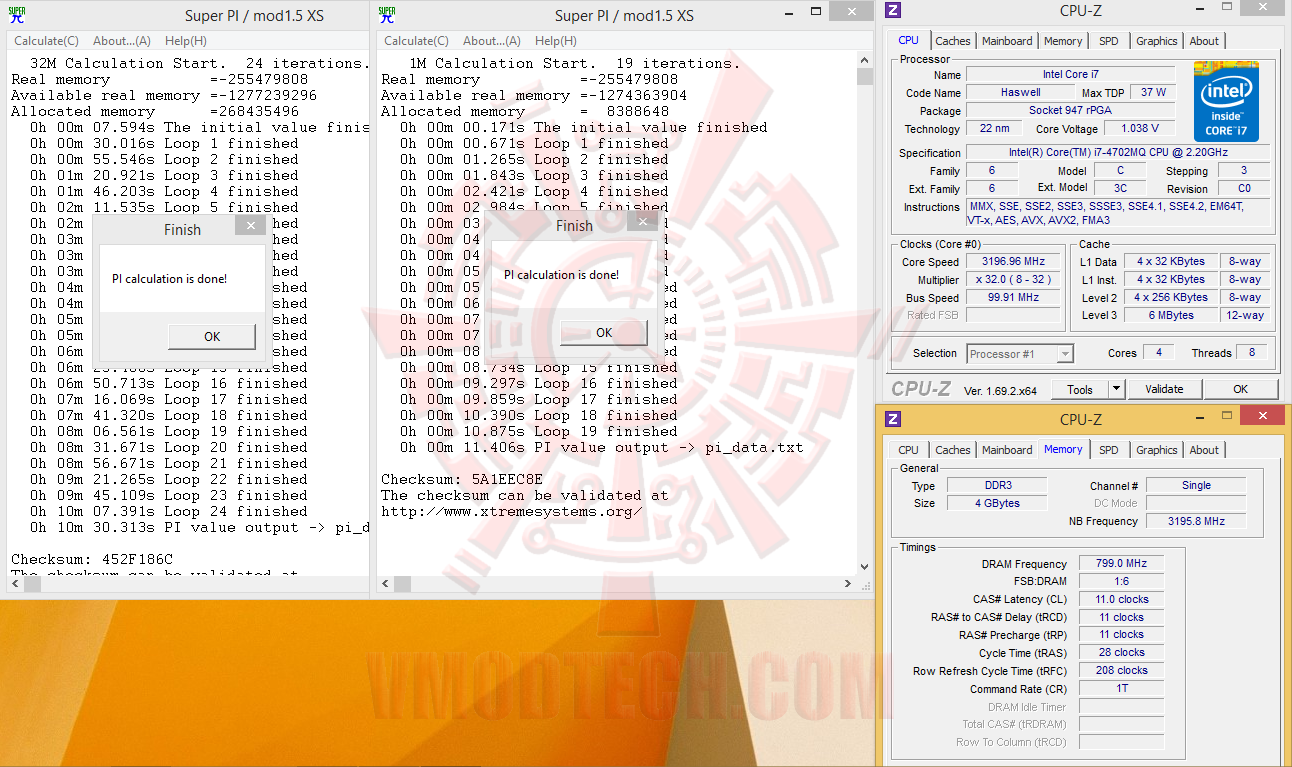Close the Finish dialog in the 1M Super PI window
Image resolution: width=1292 pixels, height=767 pixels.
pyautogui.click(x=642, y=223)
